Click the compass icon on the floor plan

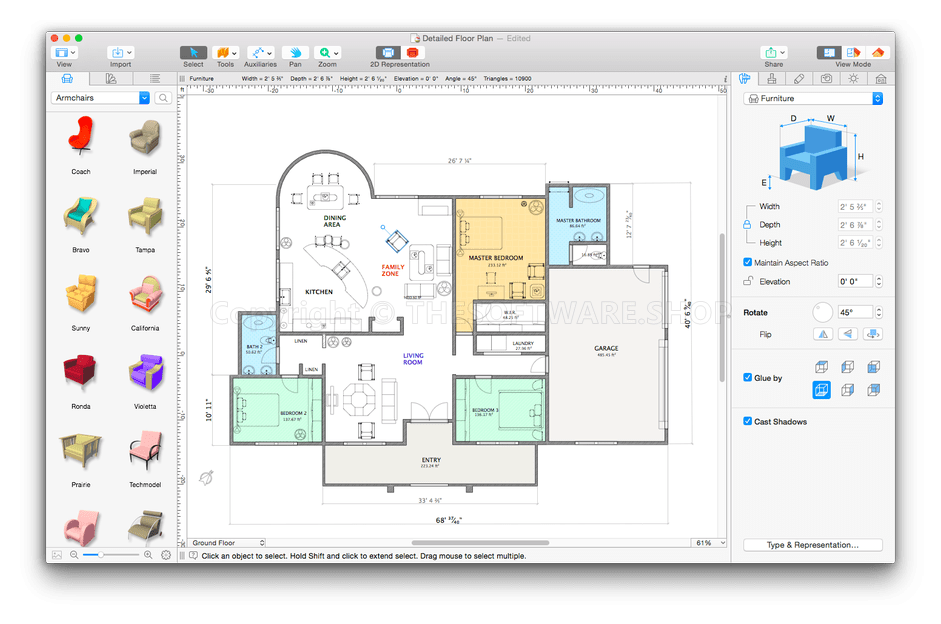pos(206,478)
